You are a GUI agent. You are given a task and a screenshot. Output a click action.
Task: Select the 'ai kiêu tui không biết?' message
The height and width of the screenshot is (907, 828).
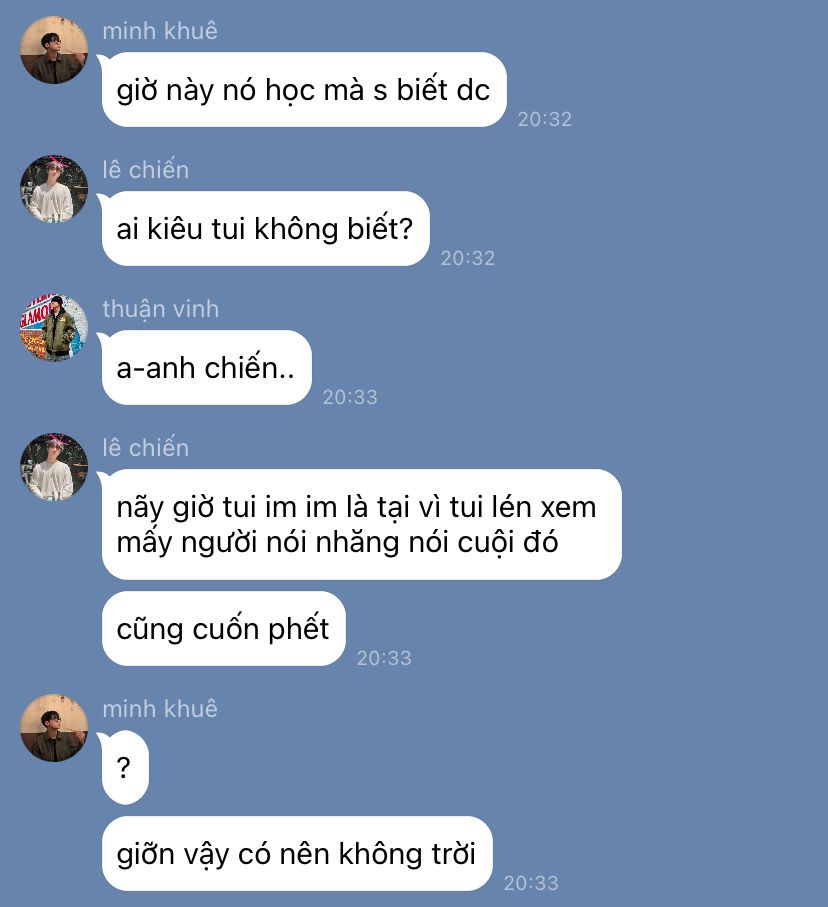click(265, 228)
